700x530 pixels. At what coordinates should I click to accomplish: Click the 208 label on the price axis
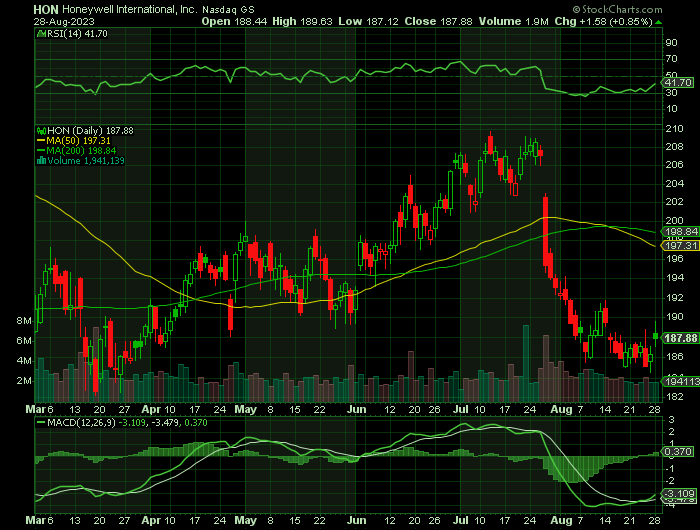(x=674, y=147)
